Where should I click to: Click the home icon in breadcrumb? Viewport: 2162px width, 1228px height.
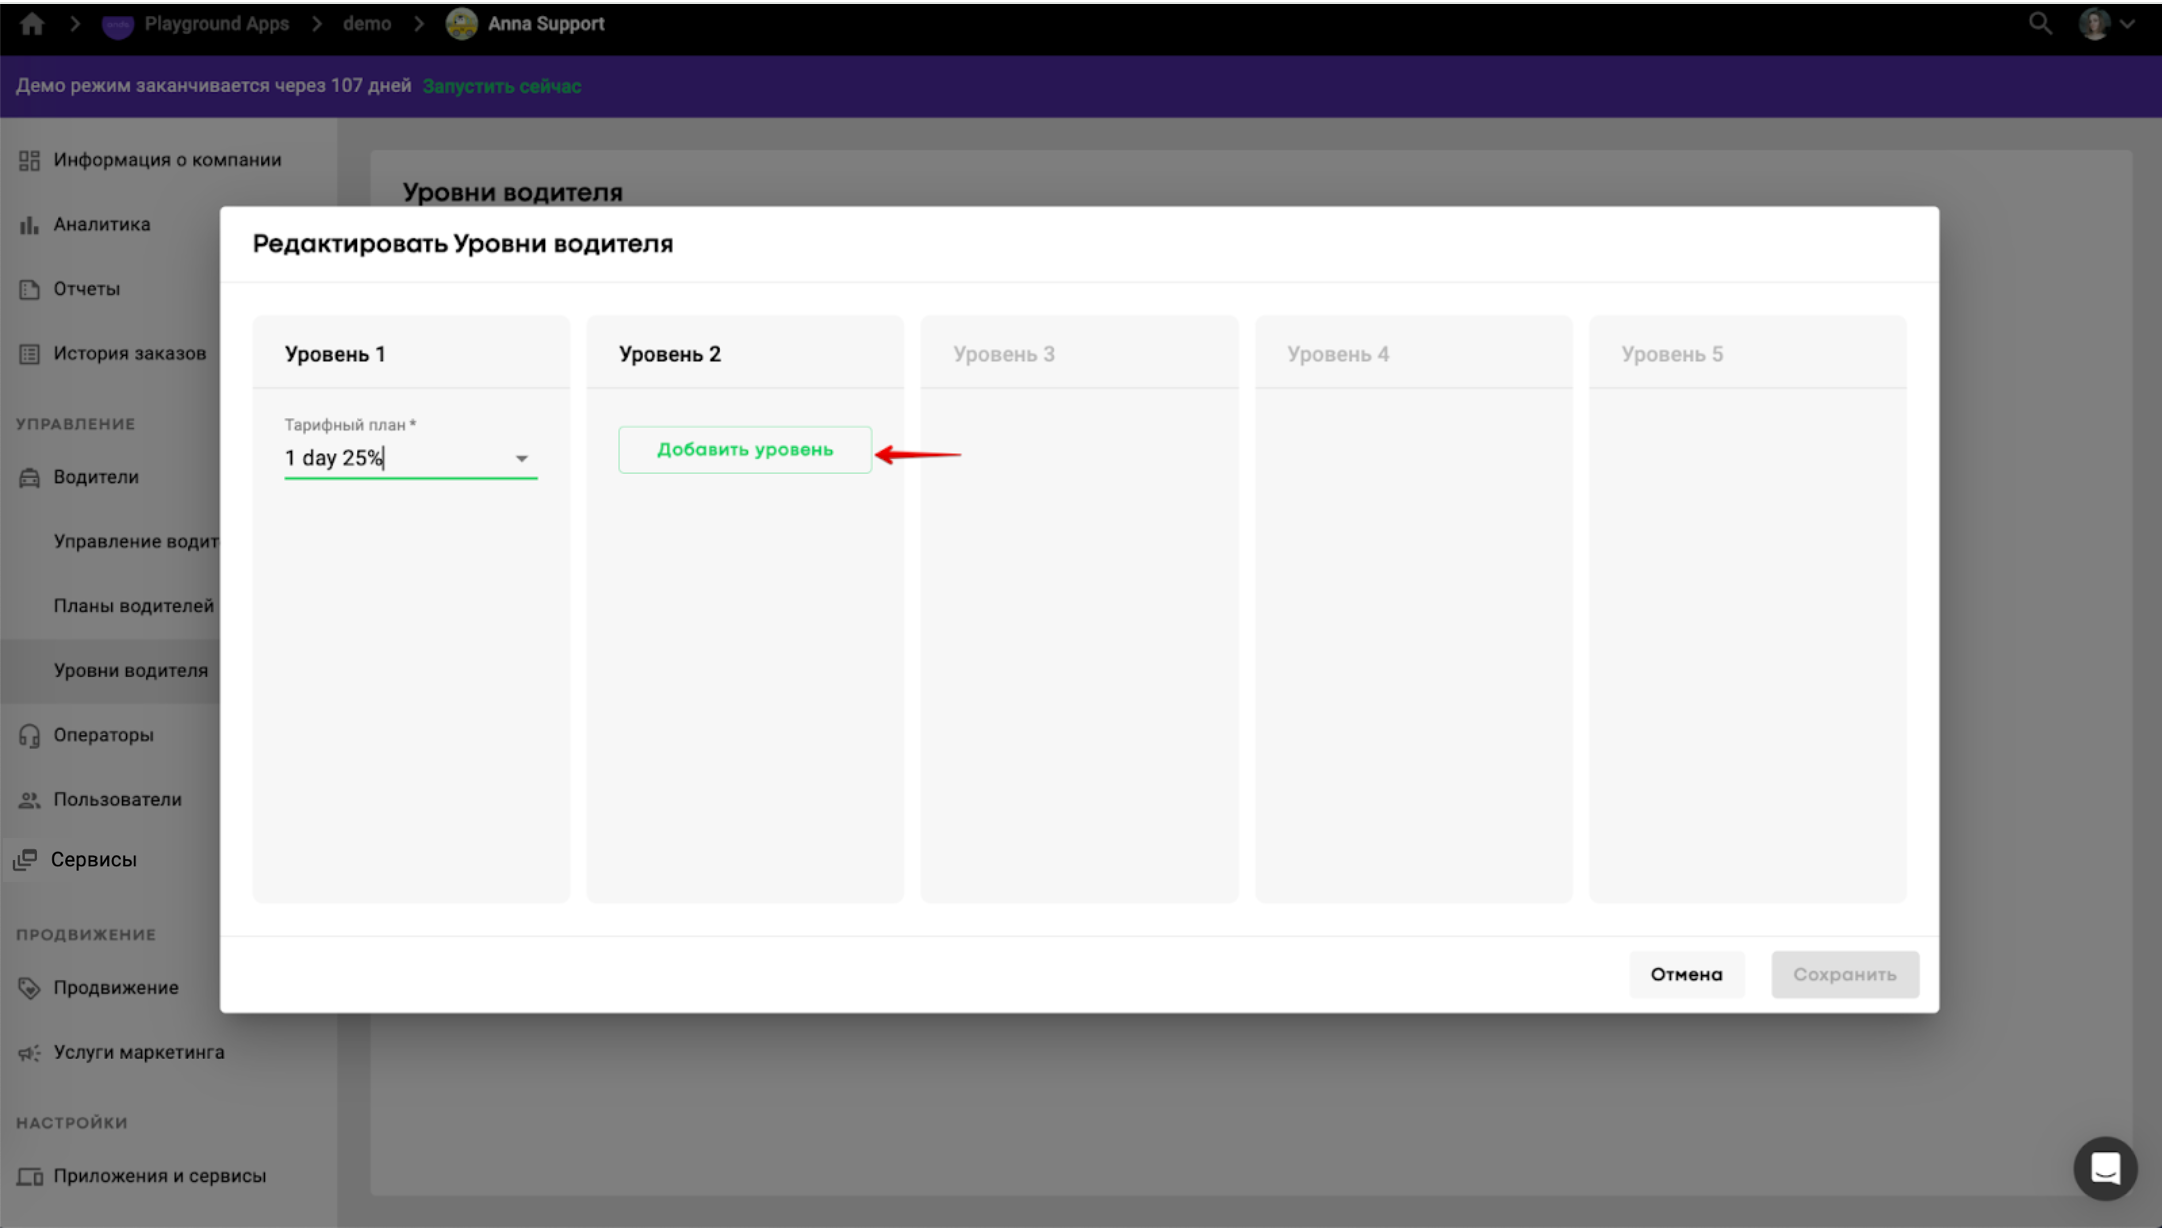click(x=32, y=24)
